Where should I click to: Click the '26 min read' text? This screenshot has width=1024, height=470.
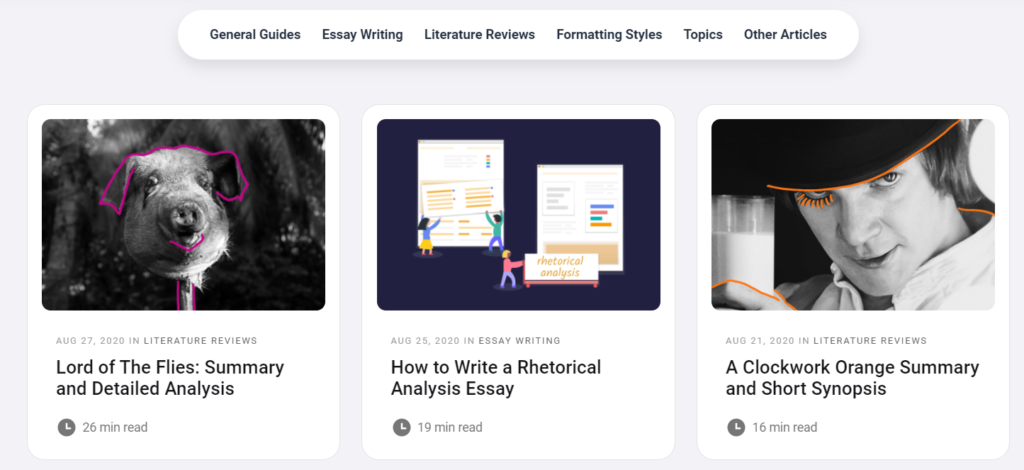[115, 428]
